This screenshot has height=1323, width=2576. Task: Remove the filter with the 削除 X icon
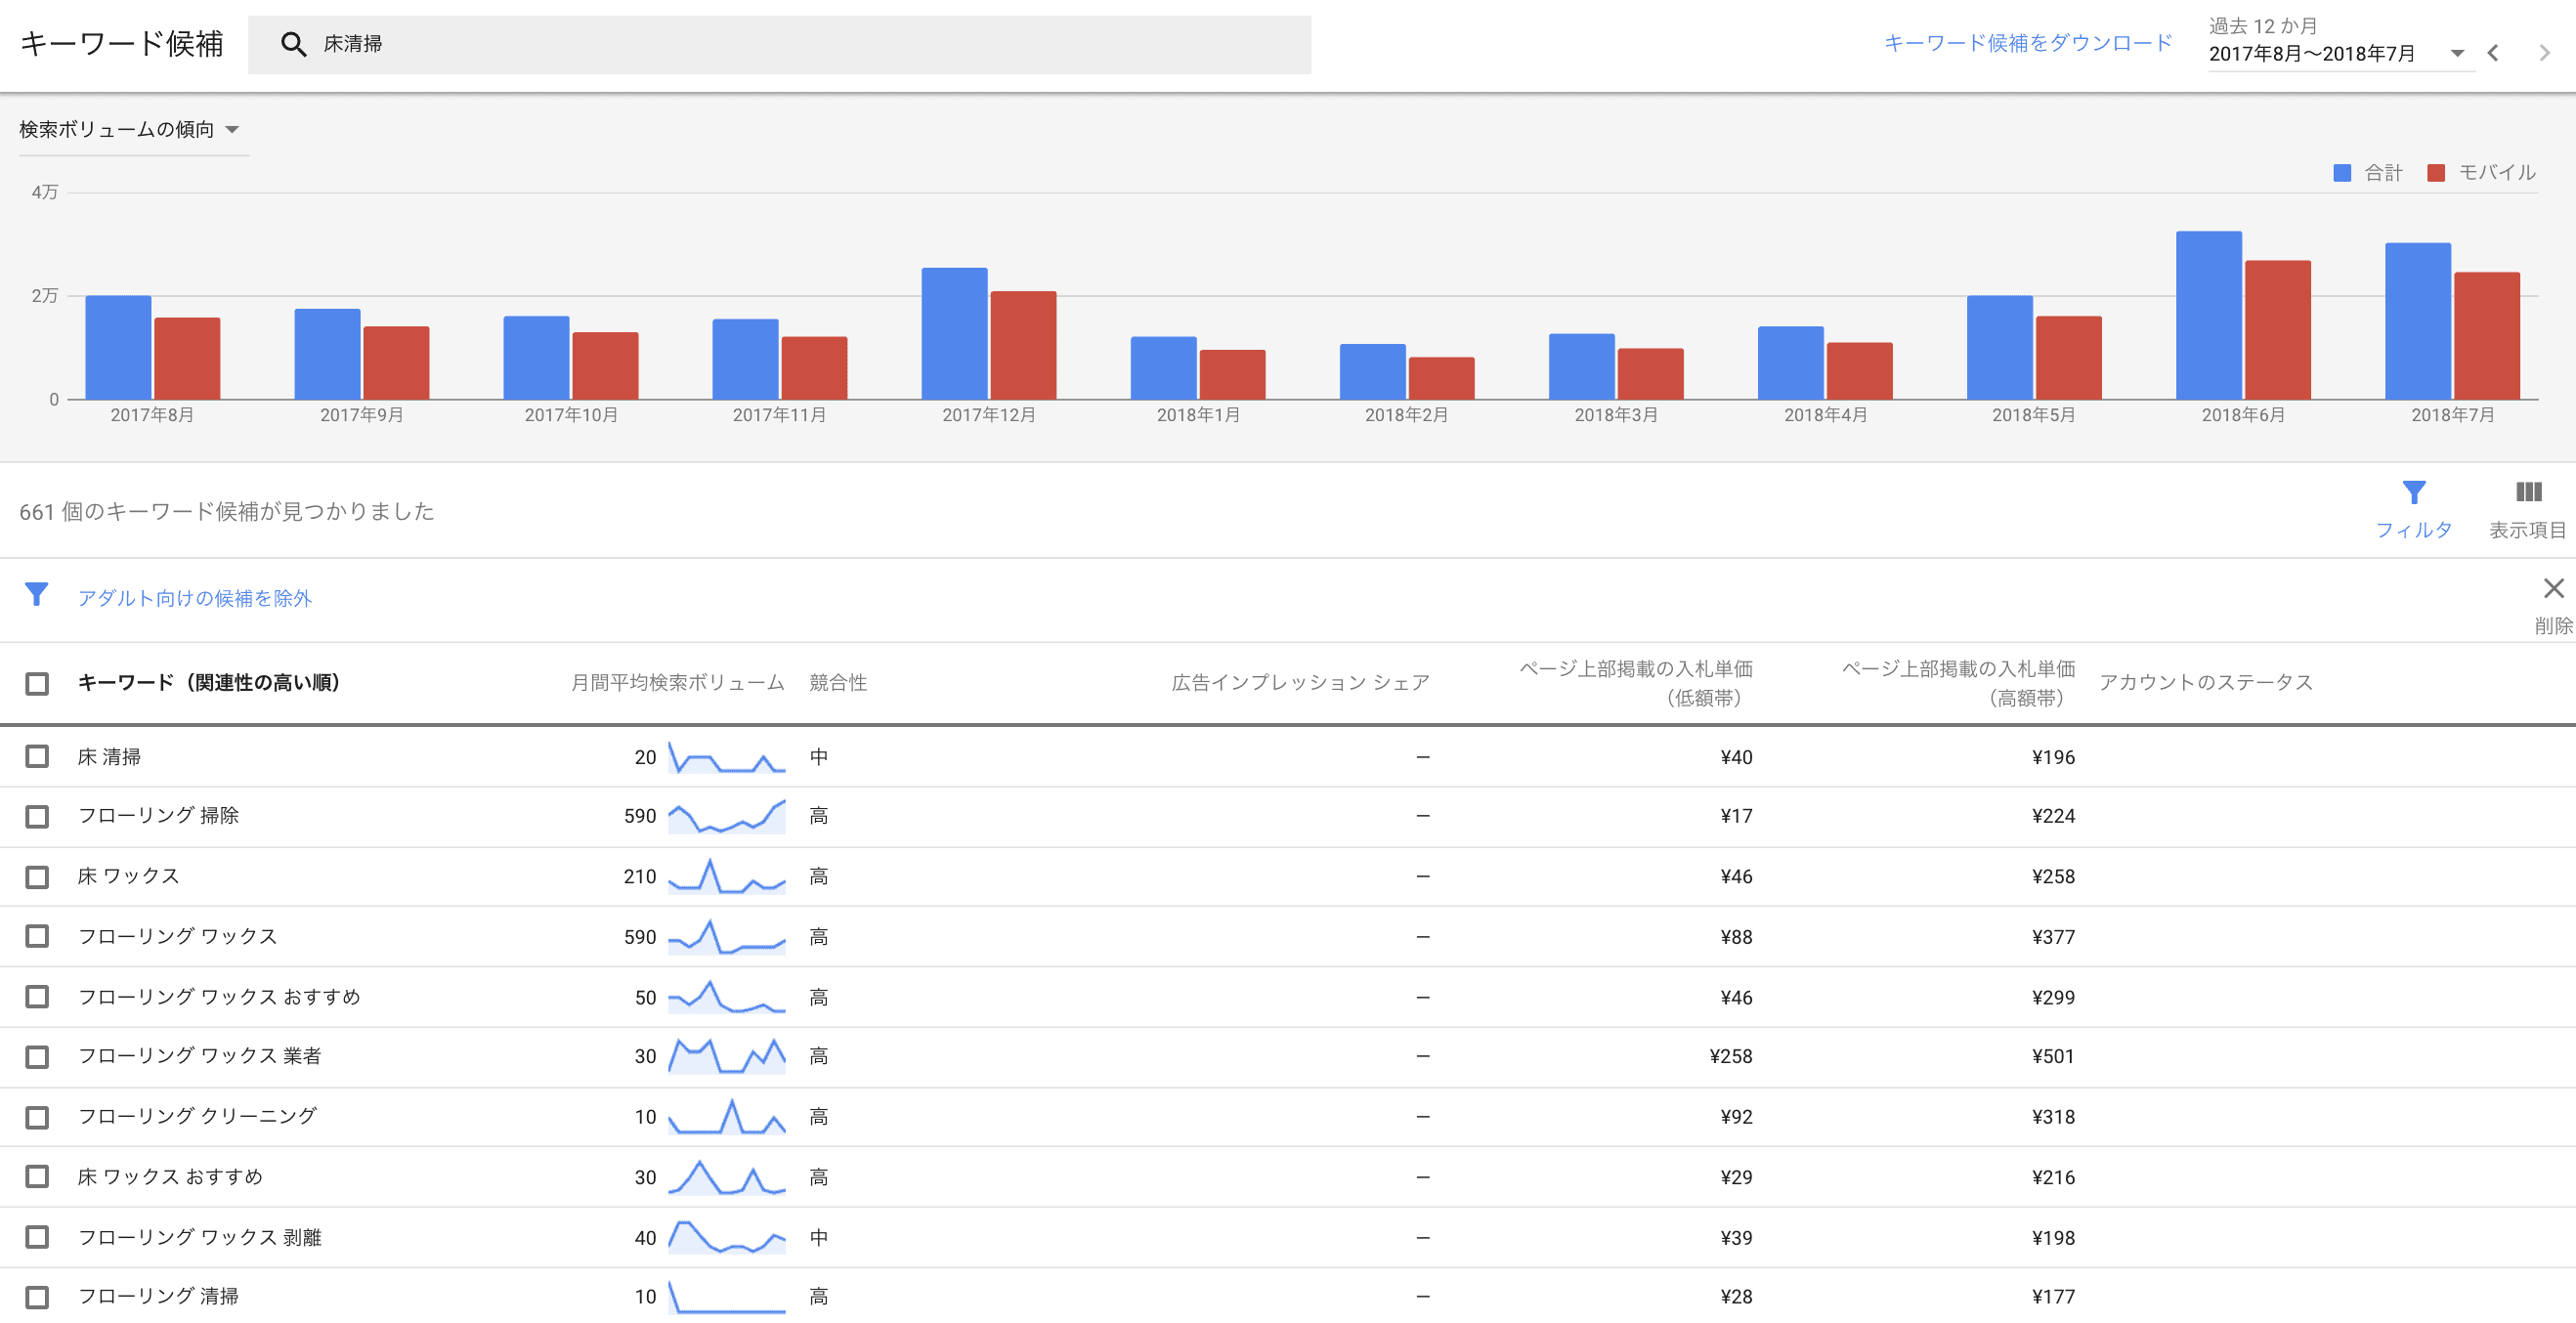click(2553, 589)
